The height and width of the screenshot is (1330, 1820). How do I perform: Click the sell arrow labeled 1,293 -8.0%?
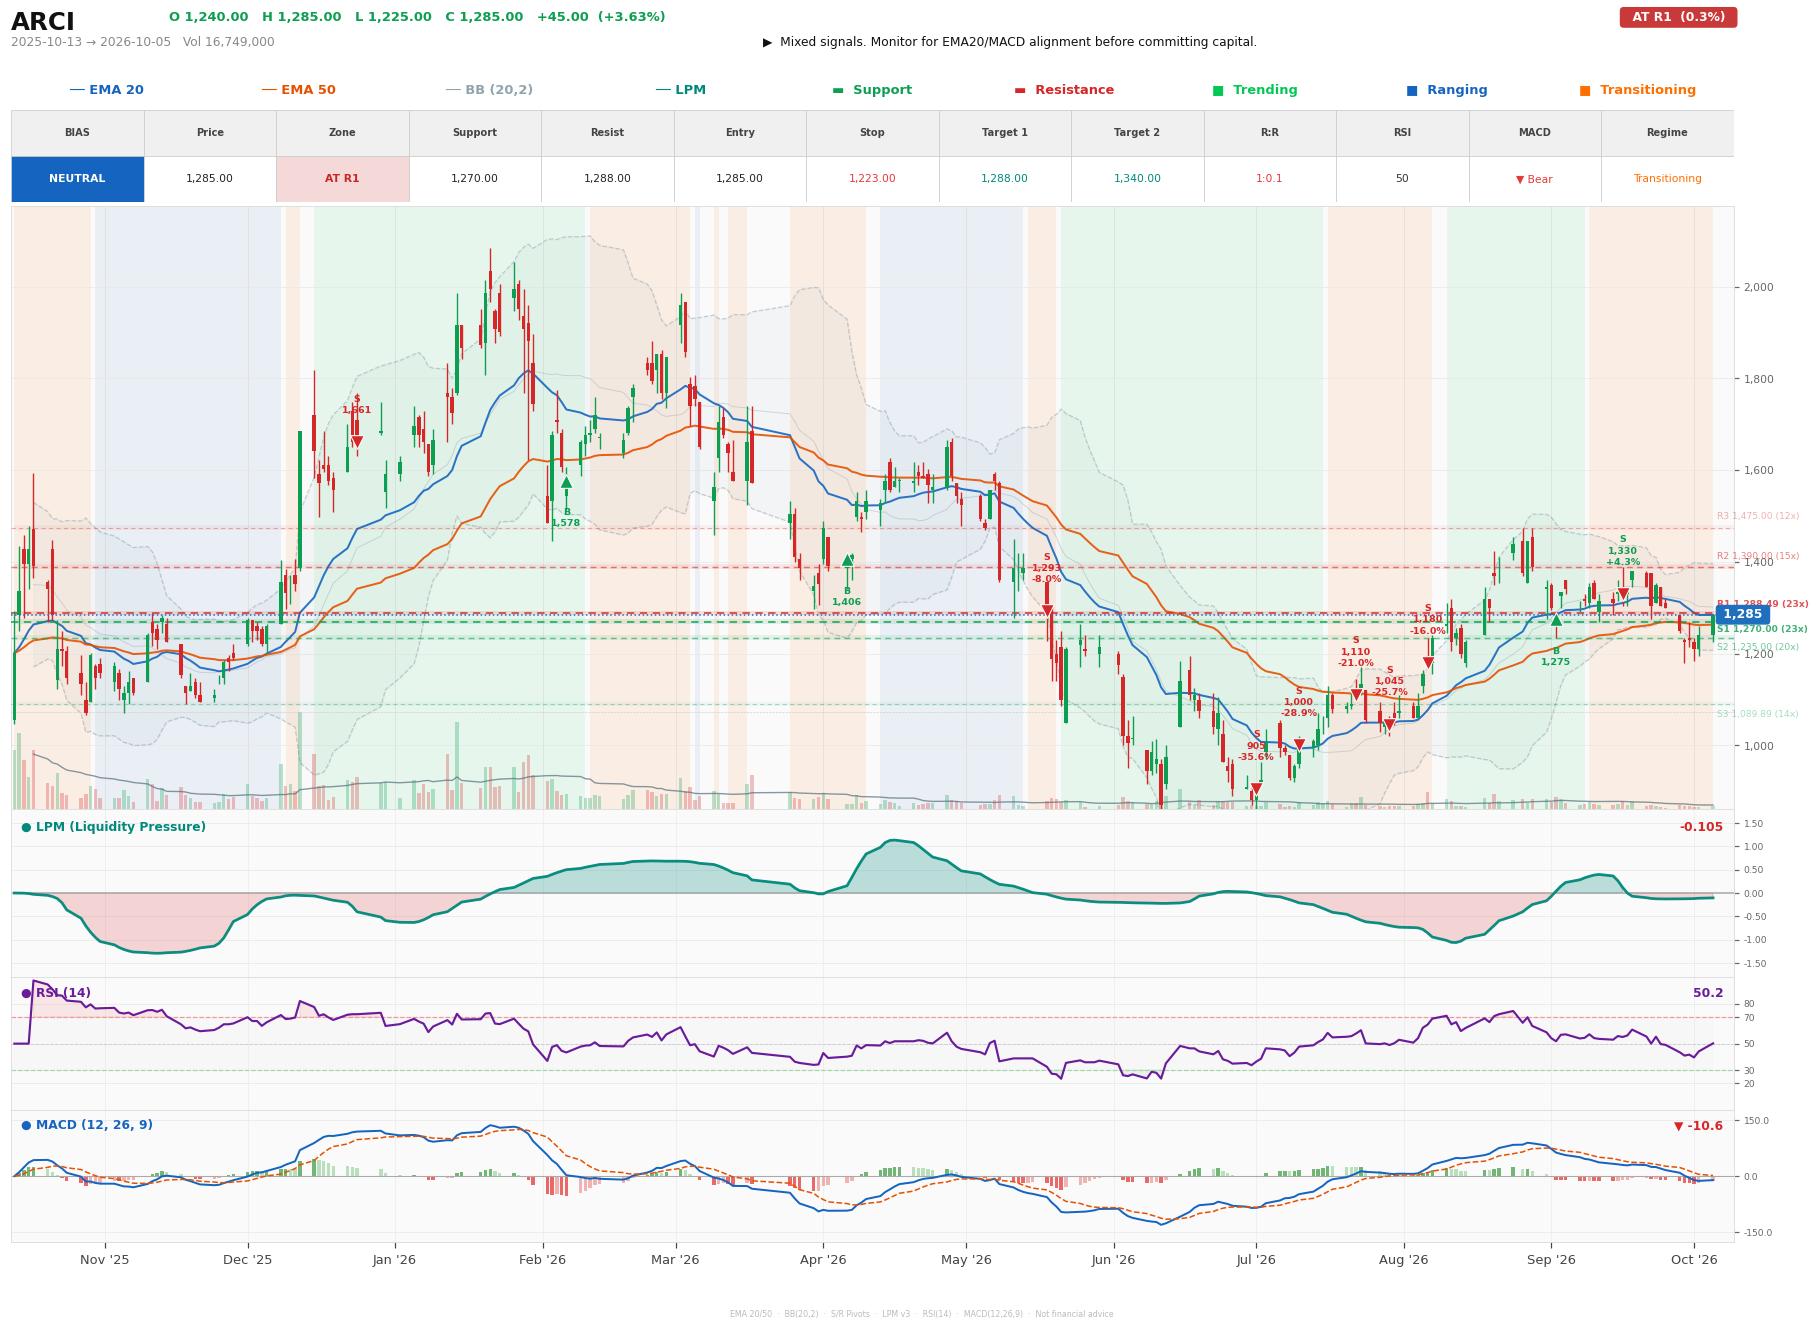pyautogui.click(x=1047, y=610)
